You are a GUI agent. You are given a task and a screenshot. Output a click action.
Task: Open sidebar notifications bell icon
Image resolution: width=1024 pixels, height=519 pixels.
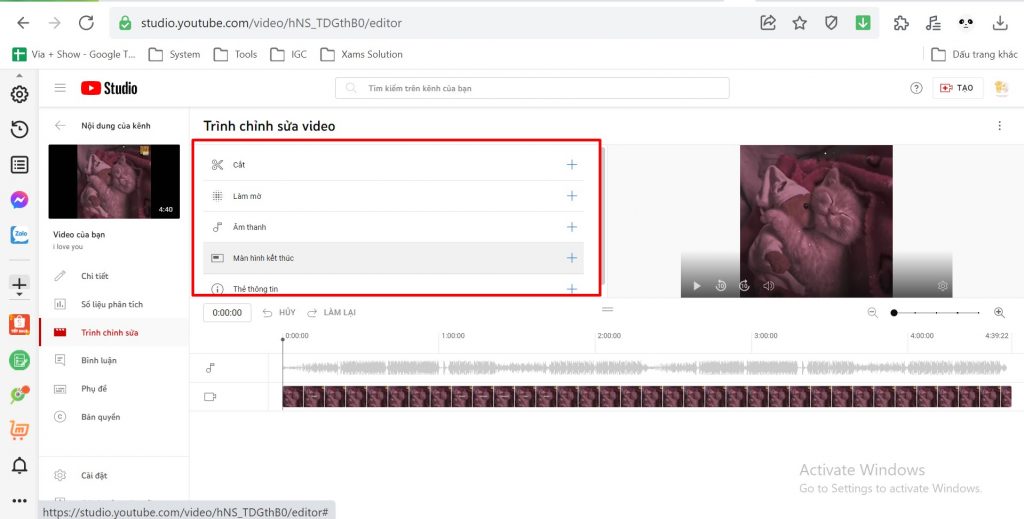(20, 465)
